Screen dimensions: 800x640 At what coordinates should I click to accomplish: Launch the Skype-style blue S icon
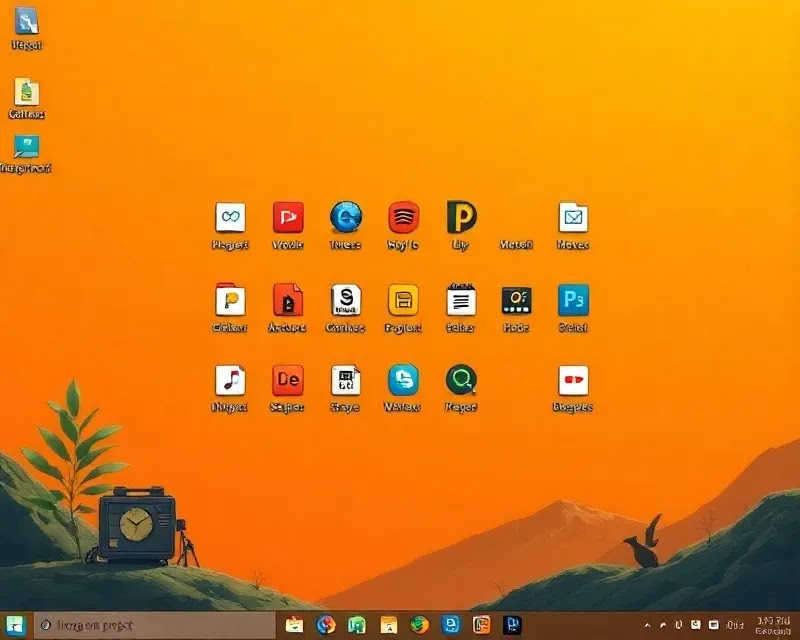pyautogui.click(x=403, y=380)
